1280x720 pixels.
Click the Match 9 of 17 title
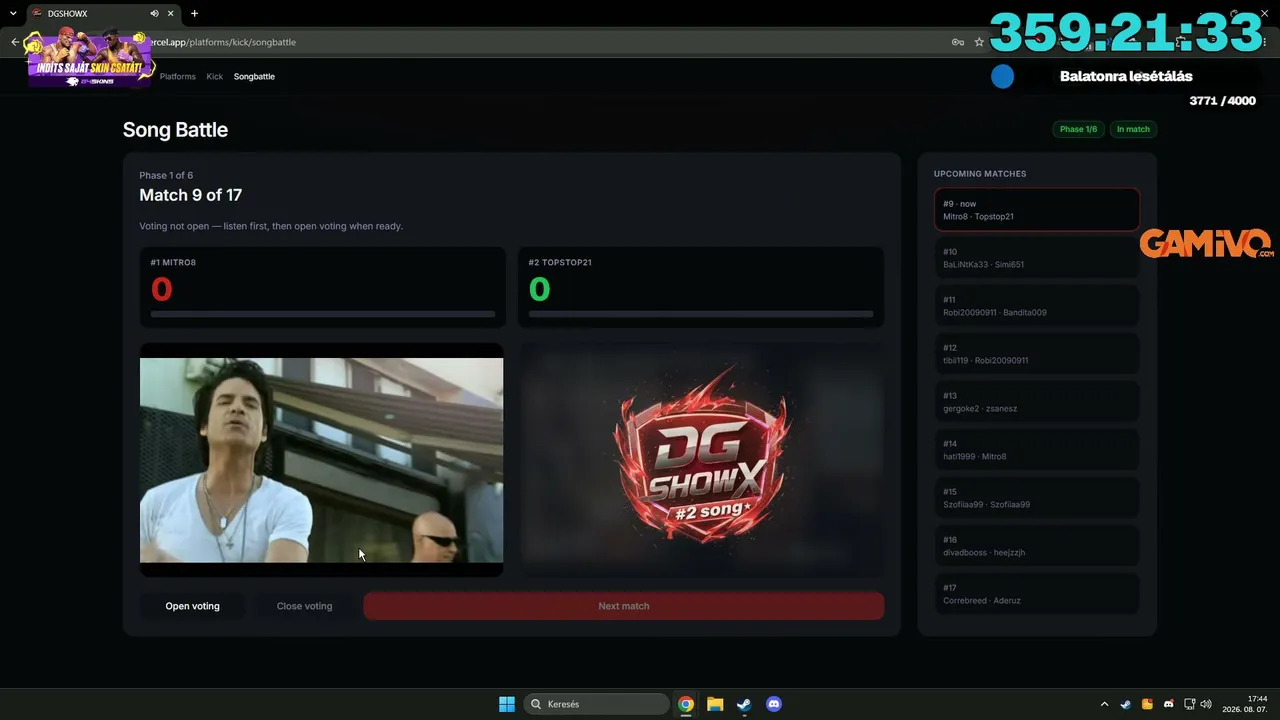tap(190, 195)
